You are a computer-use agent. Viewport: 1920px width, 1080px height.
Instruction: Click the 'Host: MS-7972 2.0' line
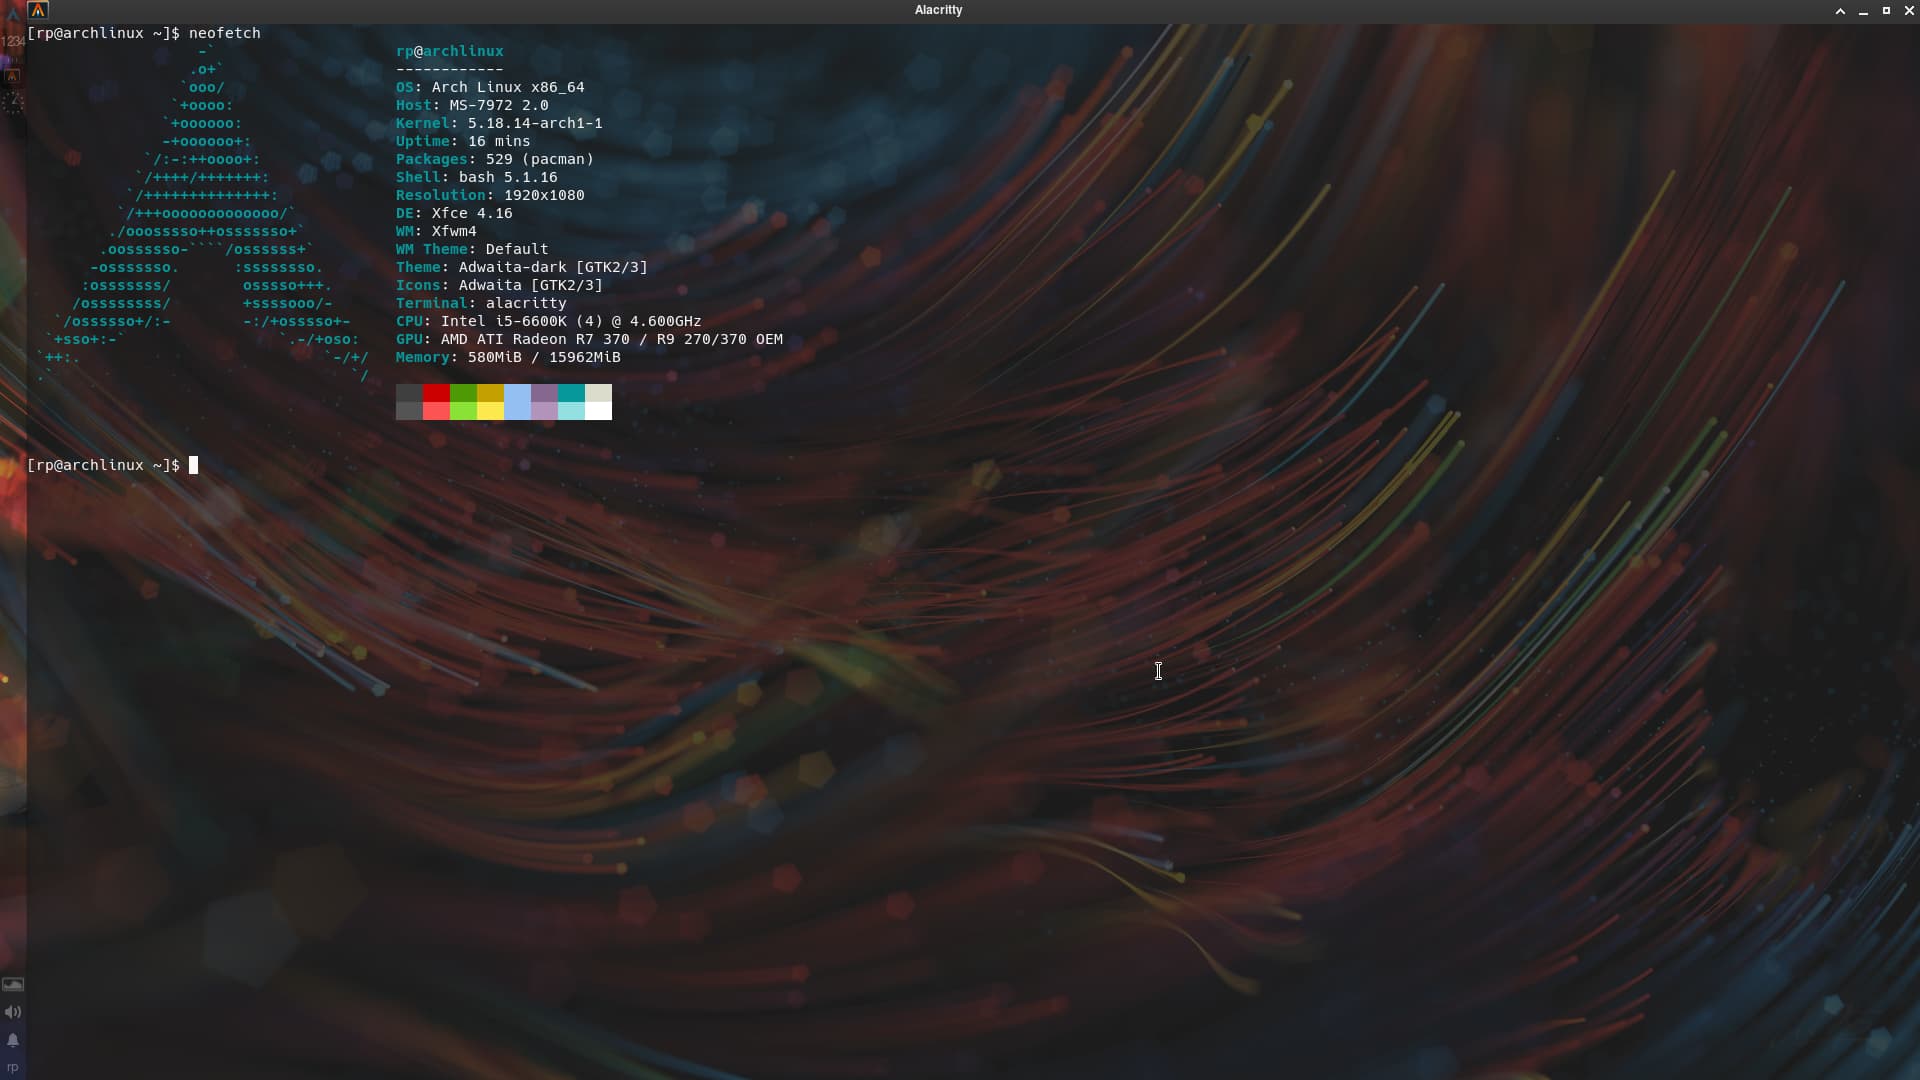pyautogui.click(x=472, y=105)
